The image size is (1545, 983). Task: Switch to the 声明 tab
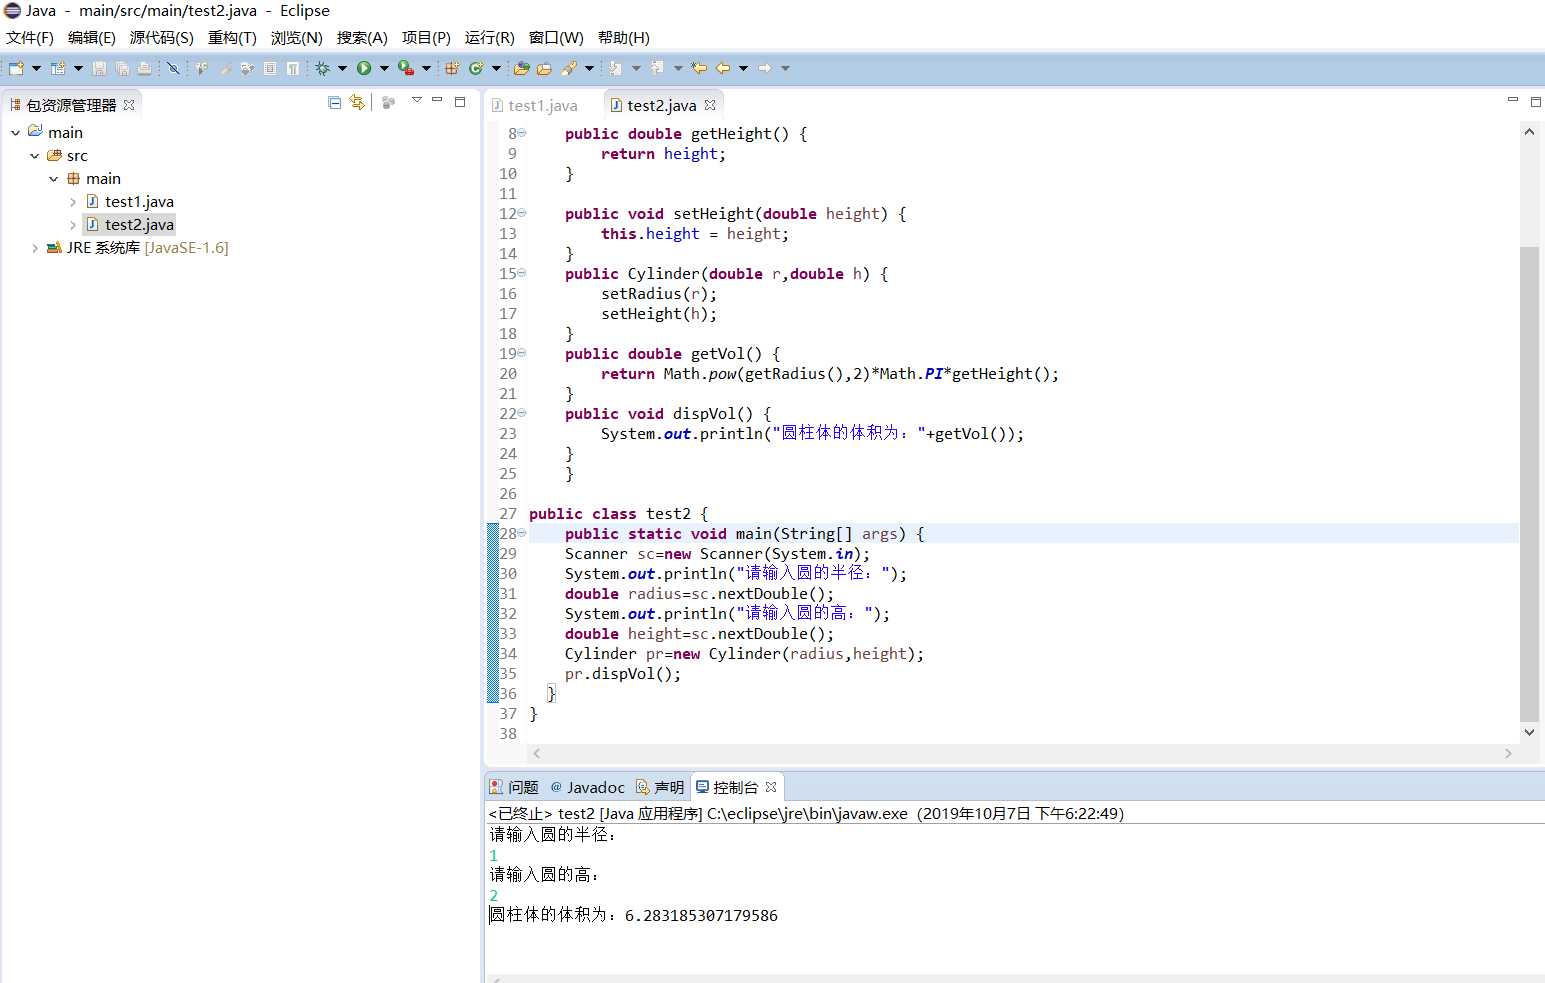pos(661,787)
